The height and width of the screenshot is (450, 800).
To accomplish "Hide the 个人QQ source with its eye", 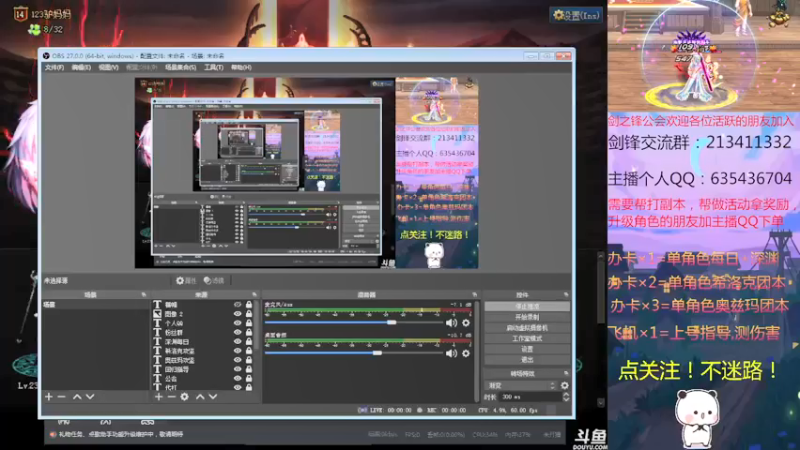I will 238,323.
